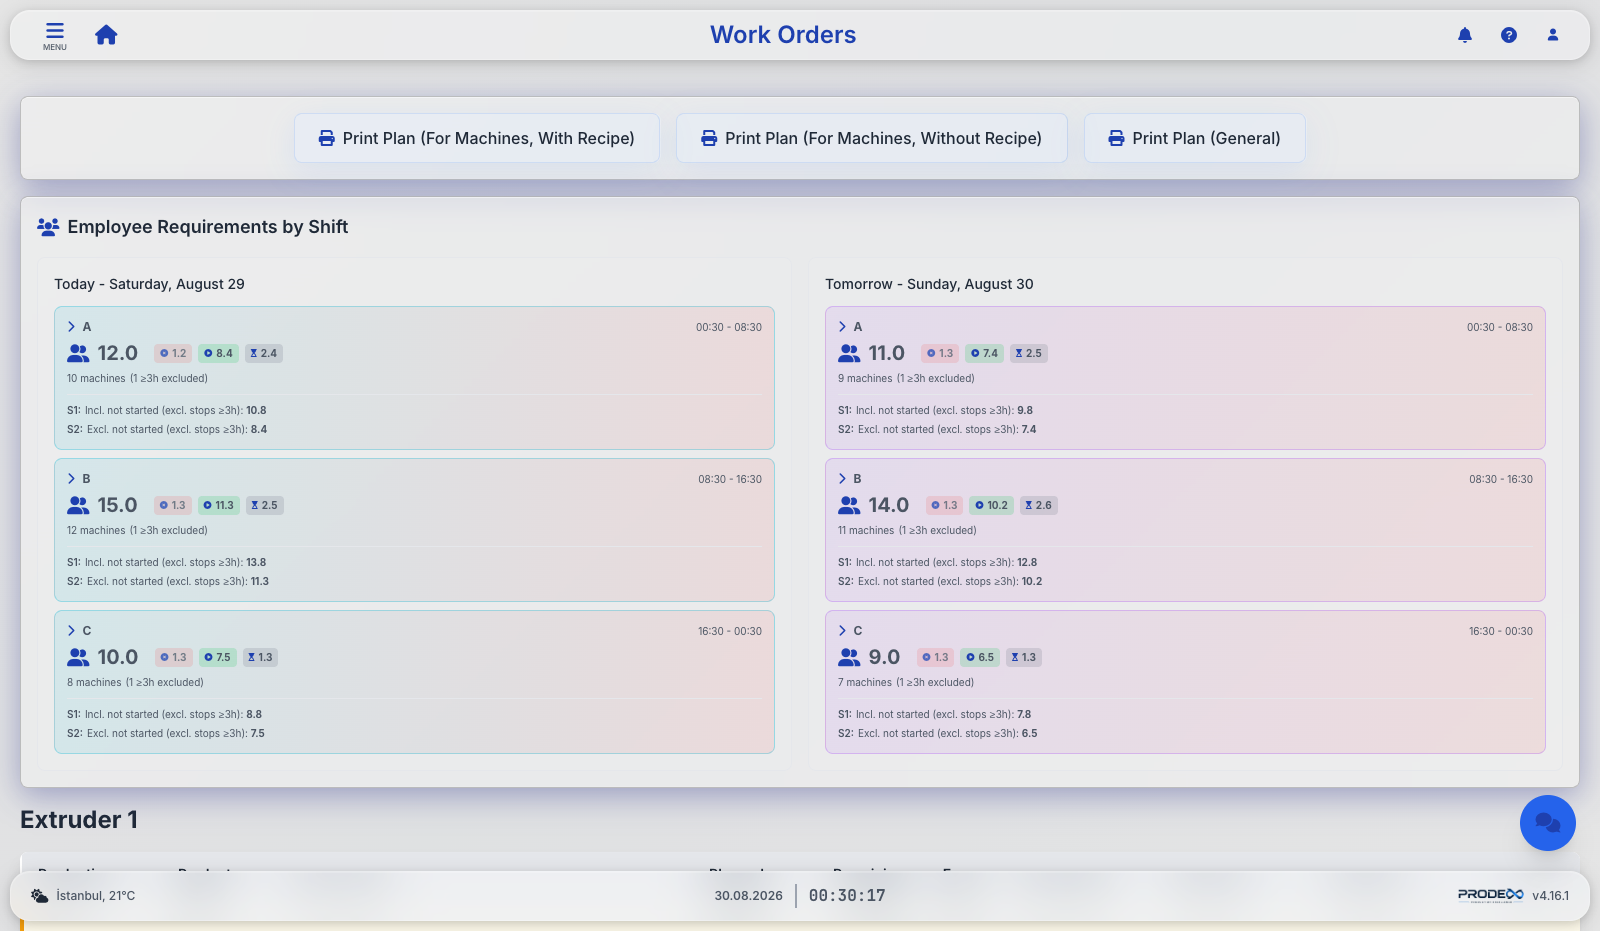Click the green 6.5 badge
This screenshot has height=931, width=1600.
[980, 657]
